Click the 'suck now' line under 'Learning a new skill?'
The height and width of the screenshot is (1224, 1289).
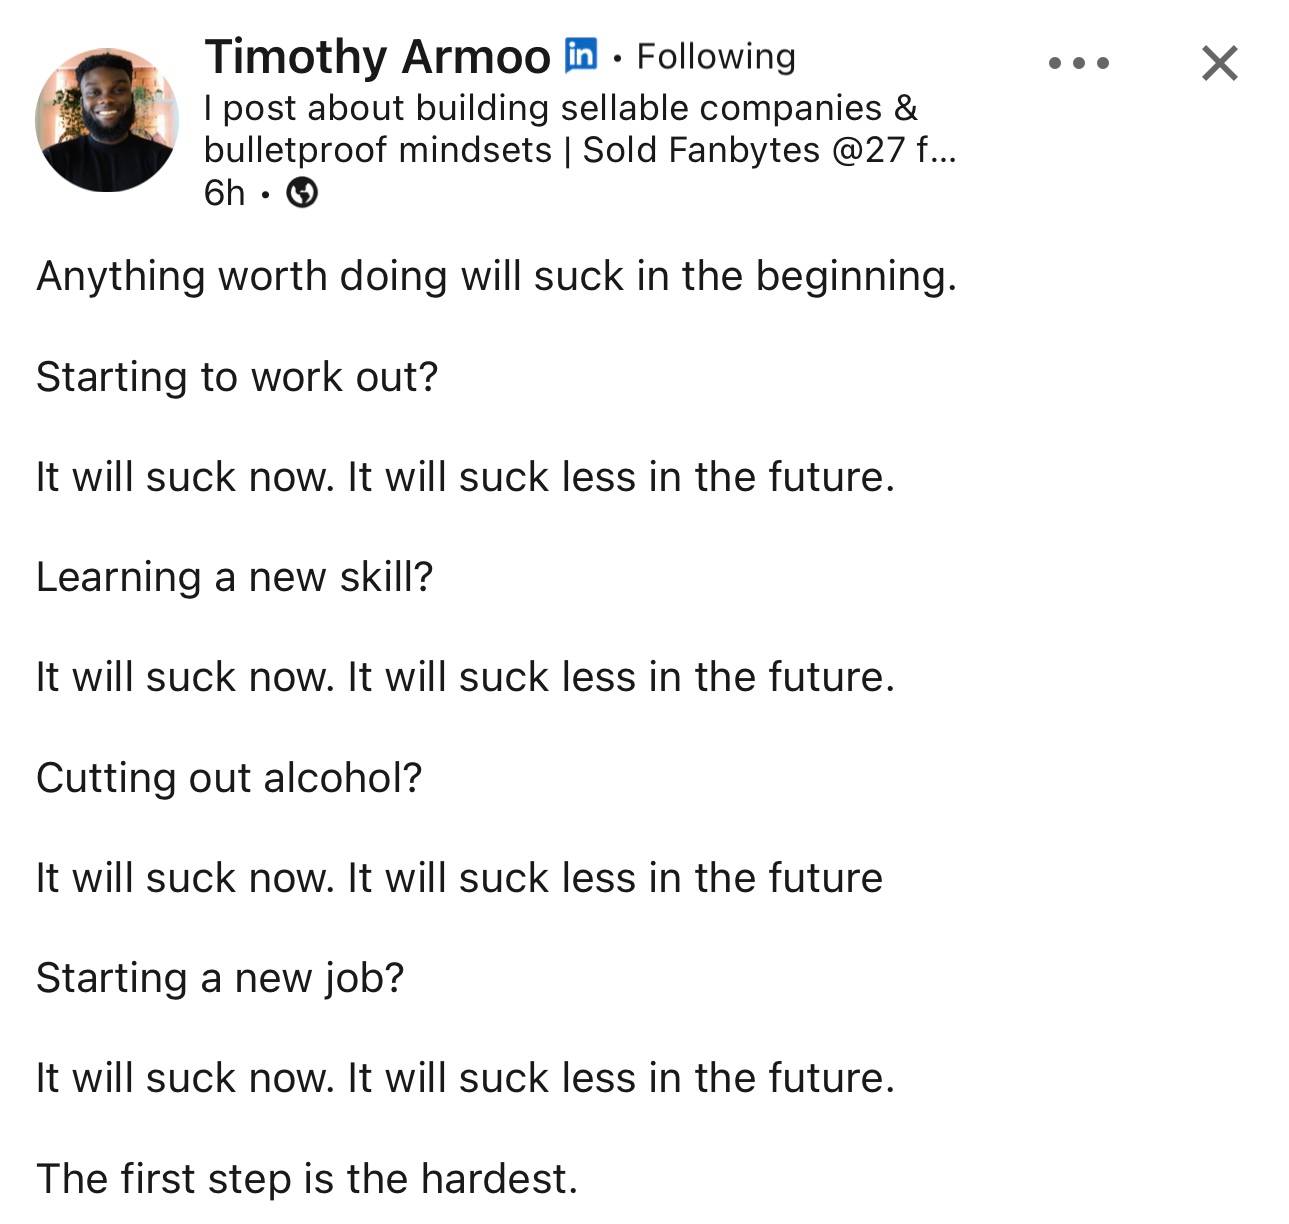click(x=465, y=677)
